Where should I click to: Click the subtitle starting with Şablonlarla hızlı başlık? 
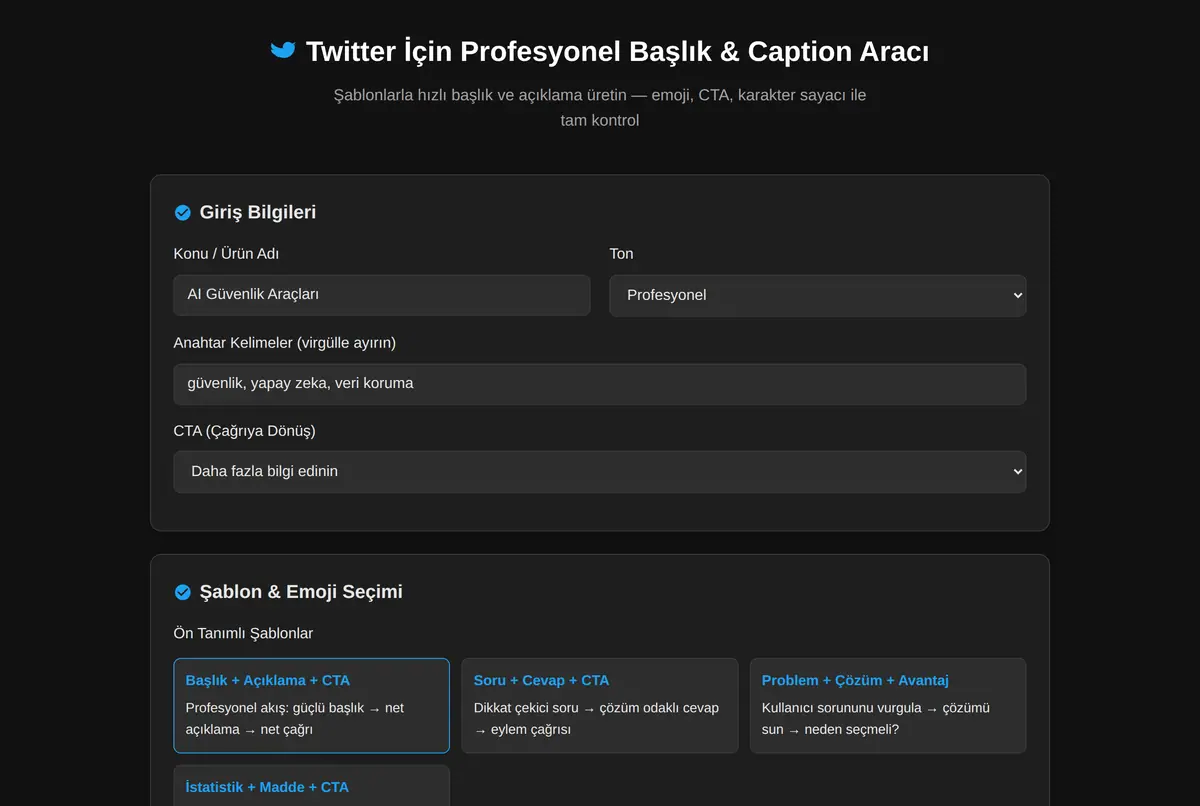600,108
